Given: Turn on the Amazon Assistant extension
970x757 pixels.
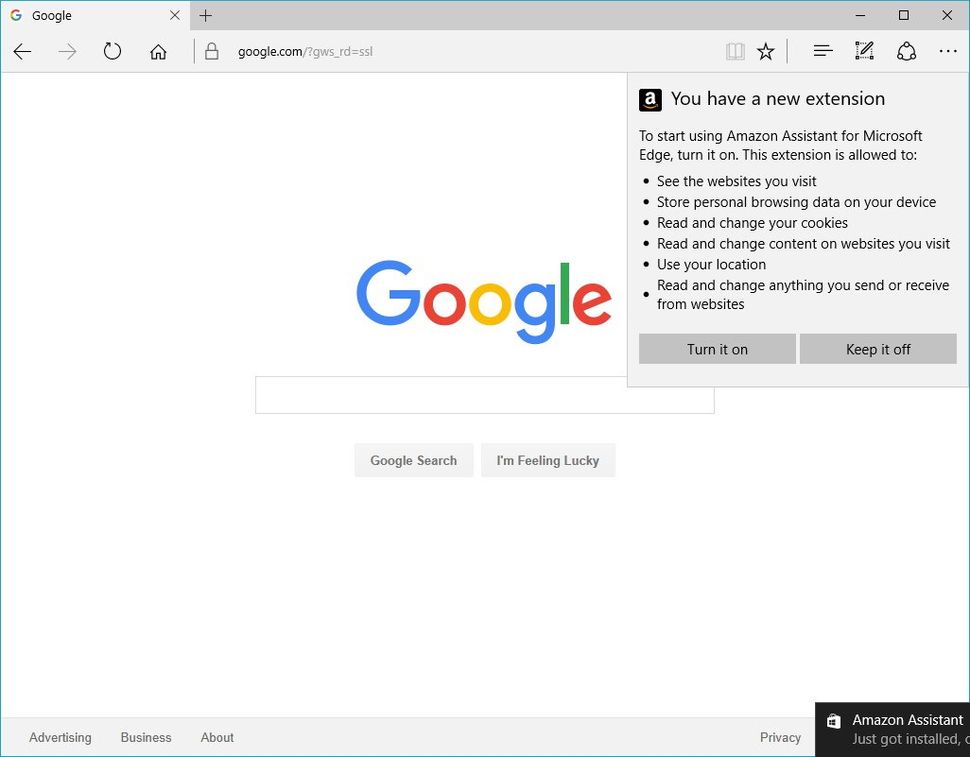Looking at the screenshot, I should [x=717, y=349].
